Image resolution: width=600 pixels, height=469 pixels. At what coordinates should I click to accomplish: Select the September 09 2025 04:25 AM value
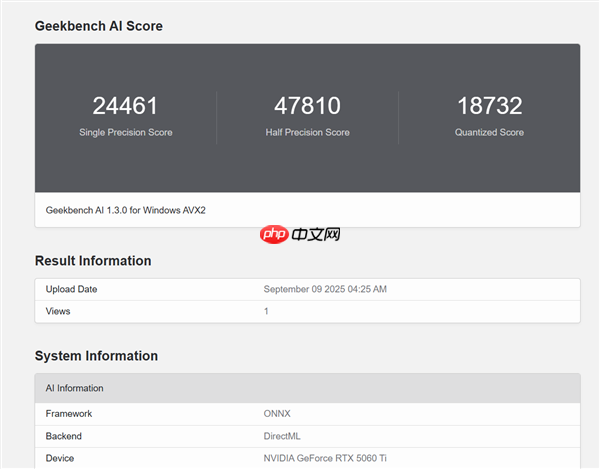coord(325,289)
